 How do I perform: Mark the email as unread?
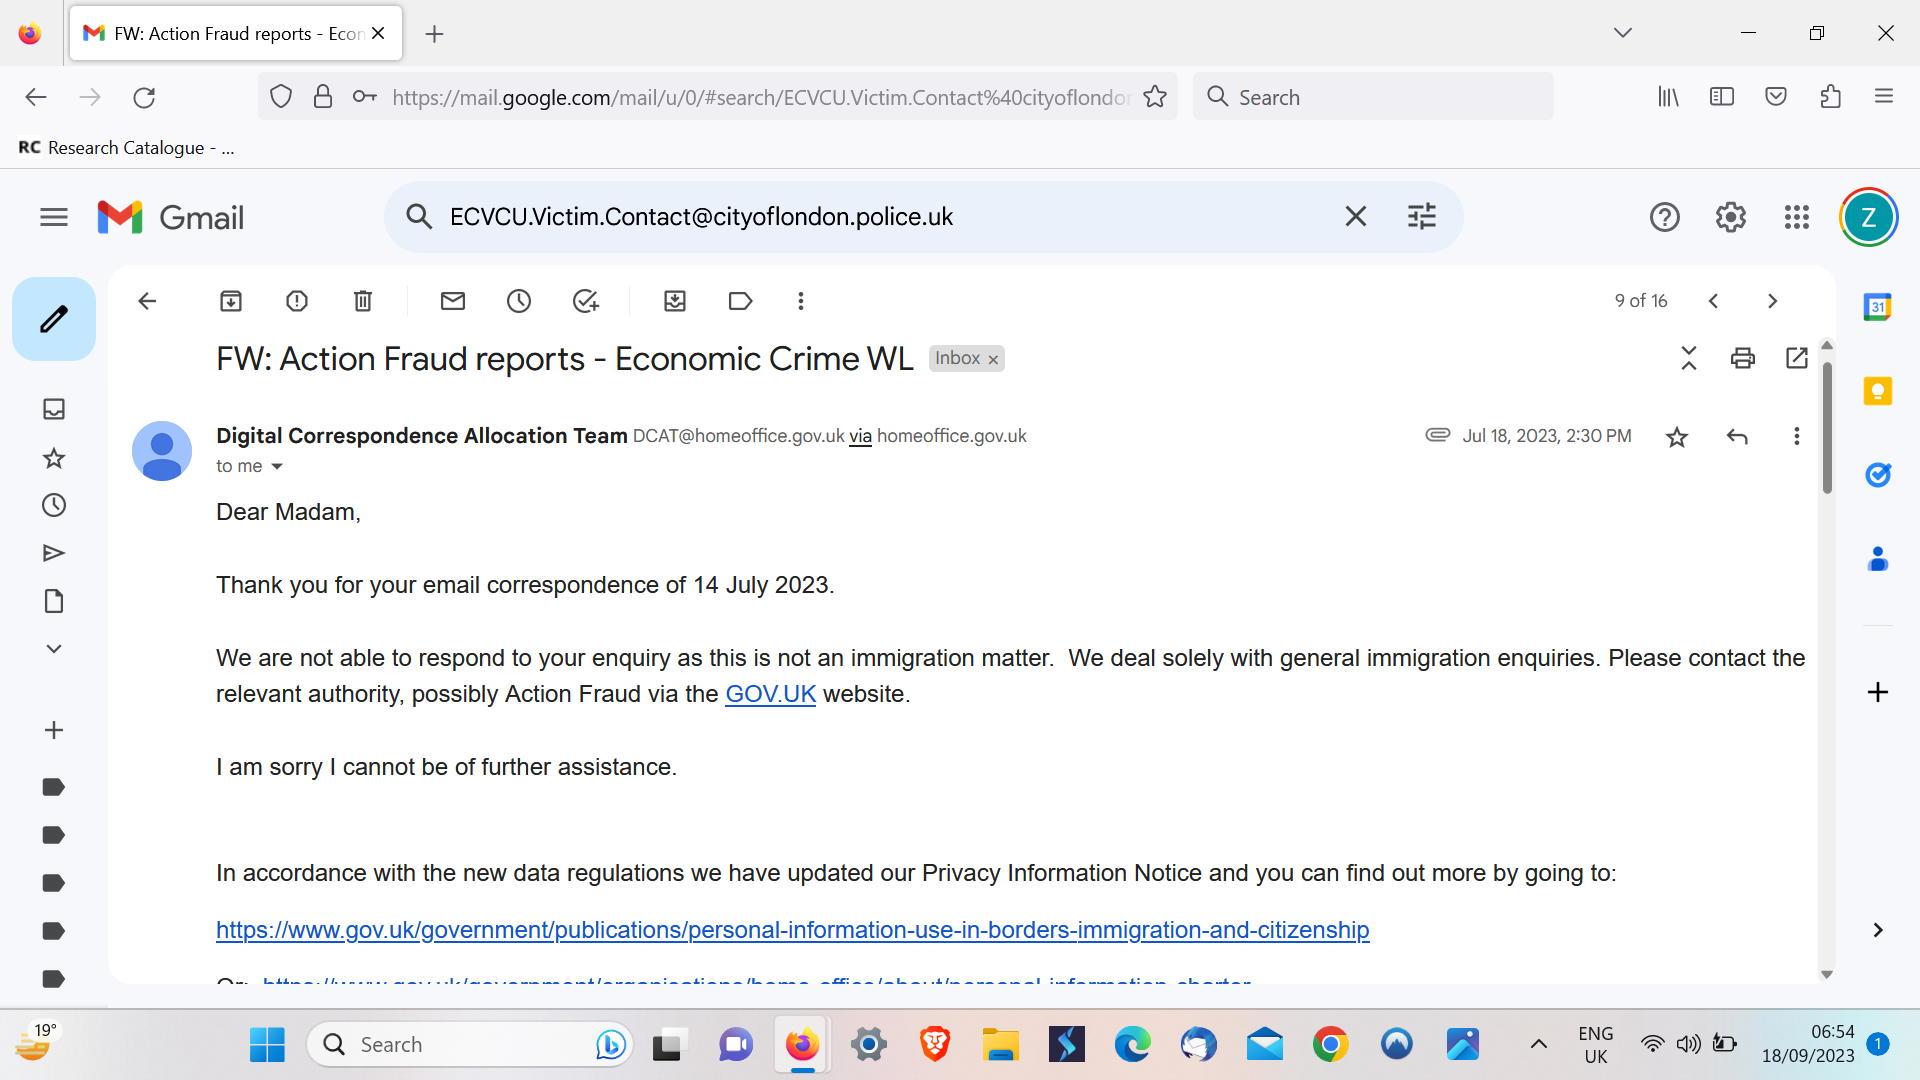click(x=453, y=301)
